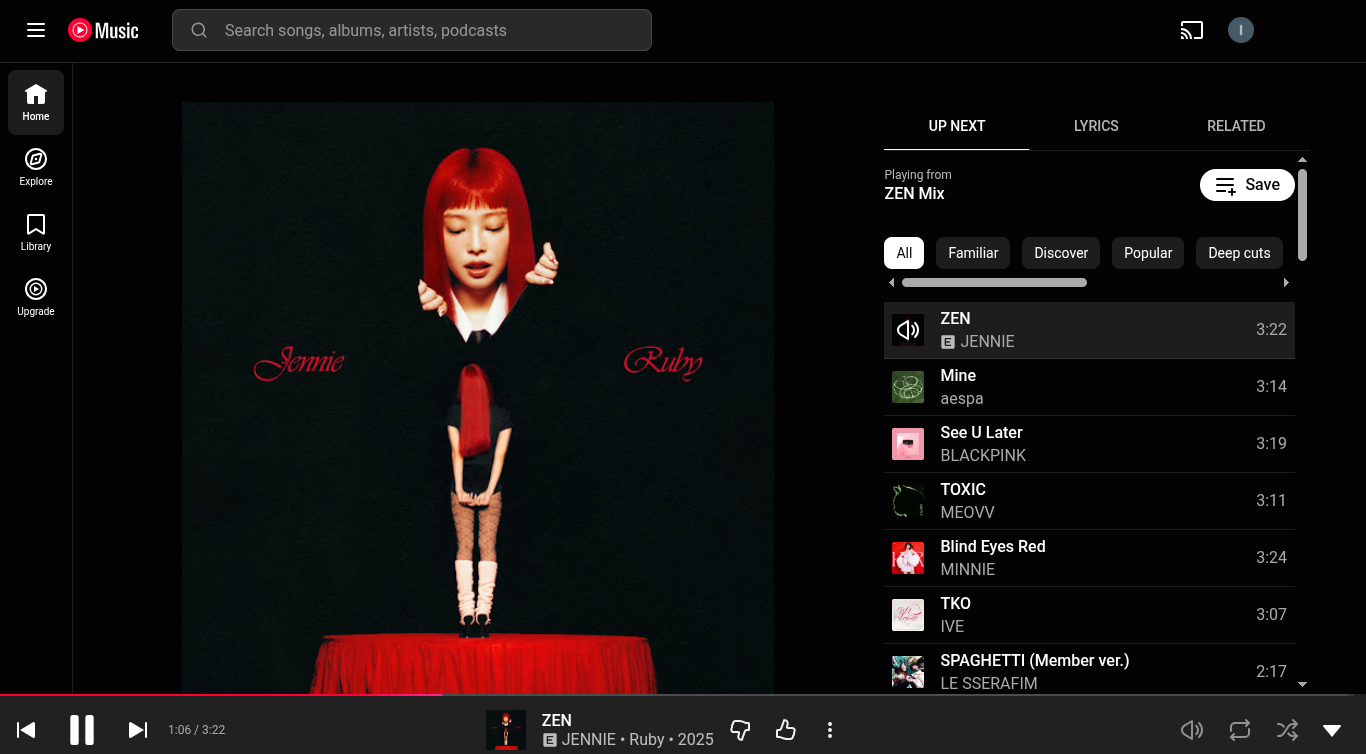
Task: Focus the song search box
Action: coord(412,30)
